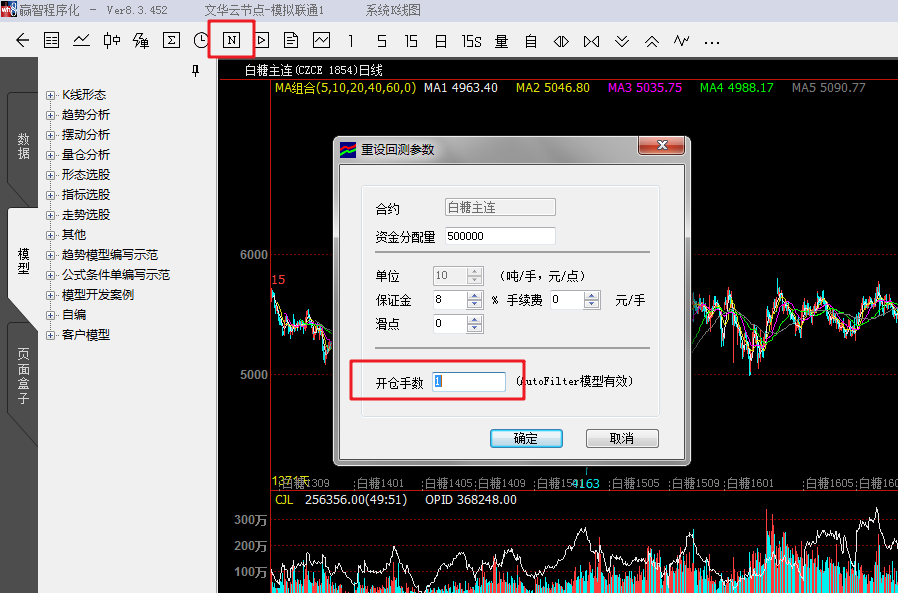Click the back arrow in the toolbar
The width and height of the screenshot is (898, 593).
click(22, 41)
